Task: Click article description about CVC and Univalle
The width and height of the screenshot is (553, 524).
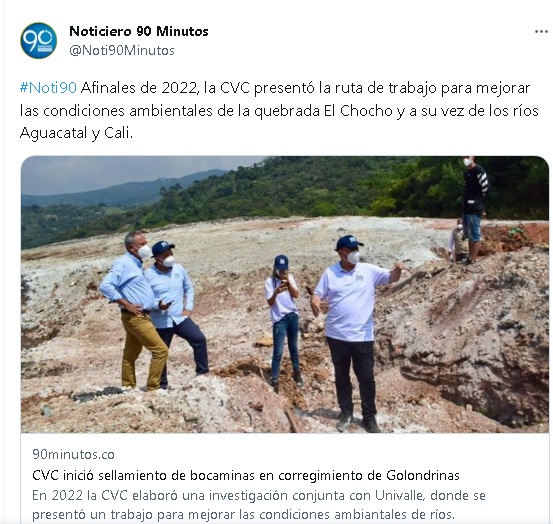Action: pos(259,505)
